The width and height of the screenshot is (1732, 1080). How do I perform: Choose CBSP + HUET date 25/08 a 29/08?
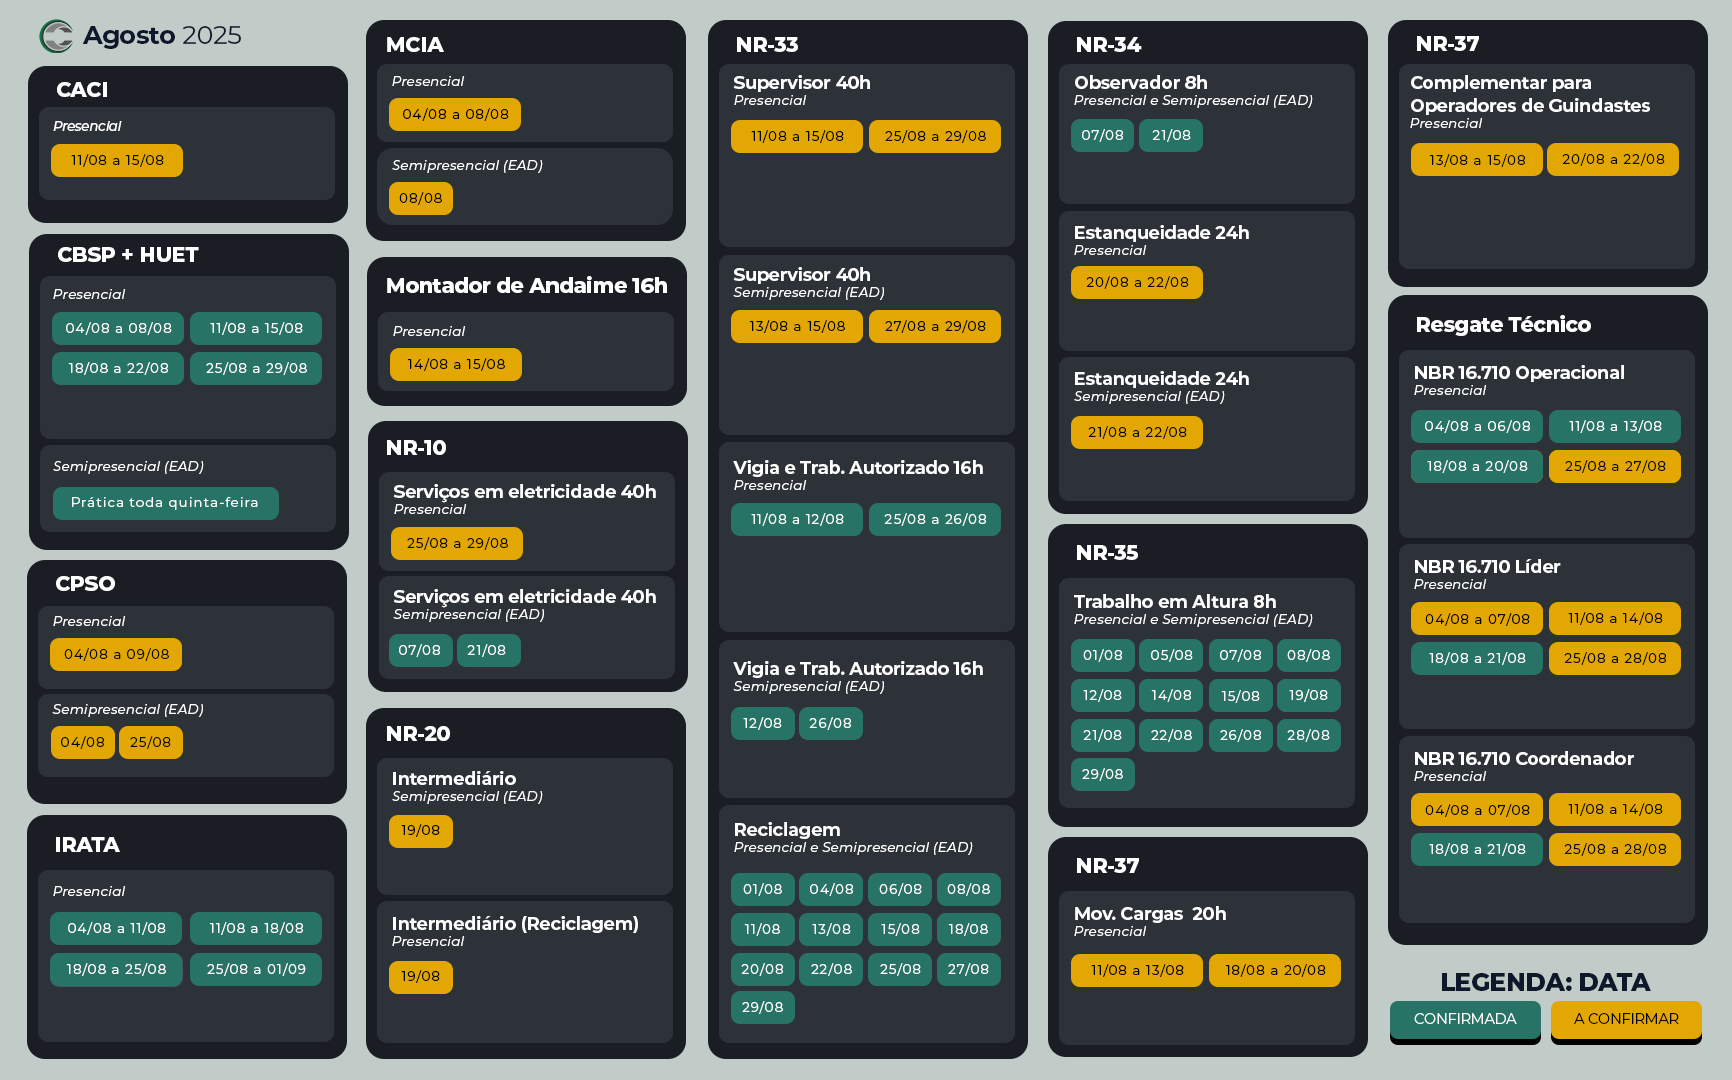tap(256, 368)
